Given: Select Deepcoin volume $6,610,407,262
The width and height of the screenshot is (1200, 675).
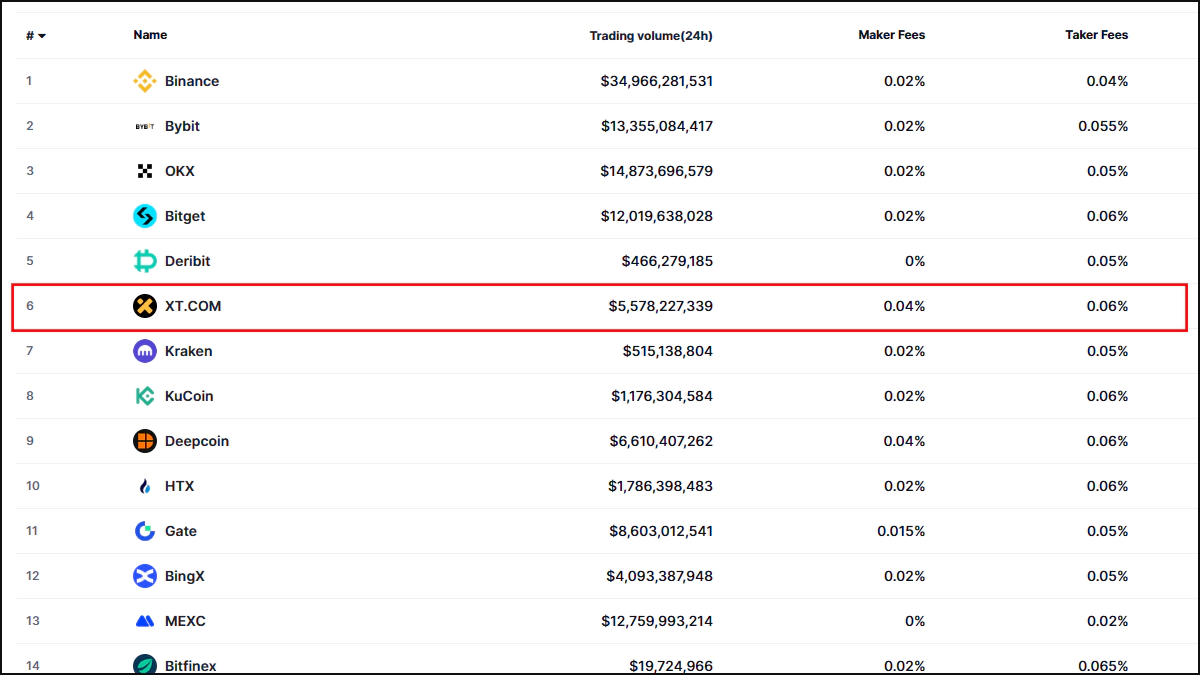Looking at the screenshot, I should pyautogui.click(x=661, y=441).
